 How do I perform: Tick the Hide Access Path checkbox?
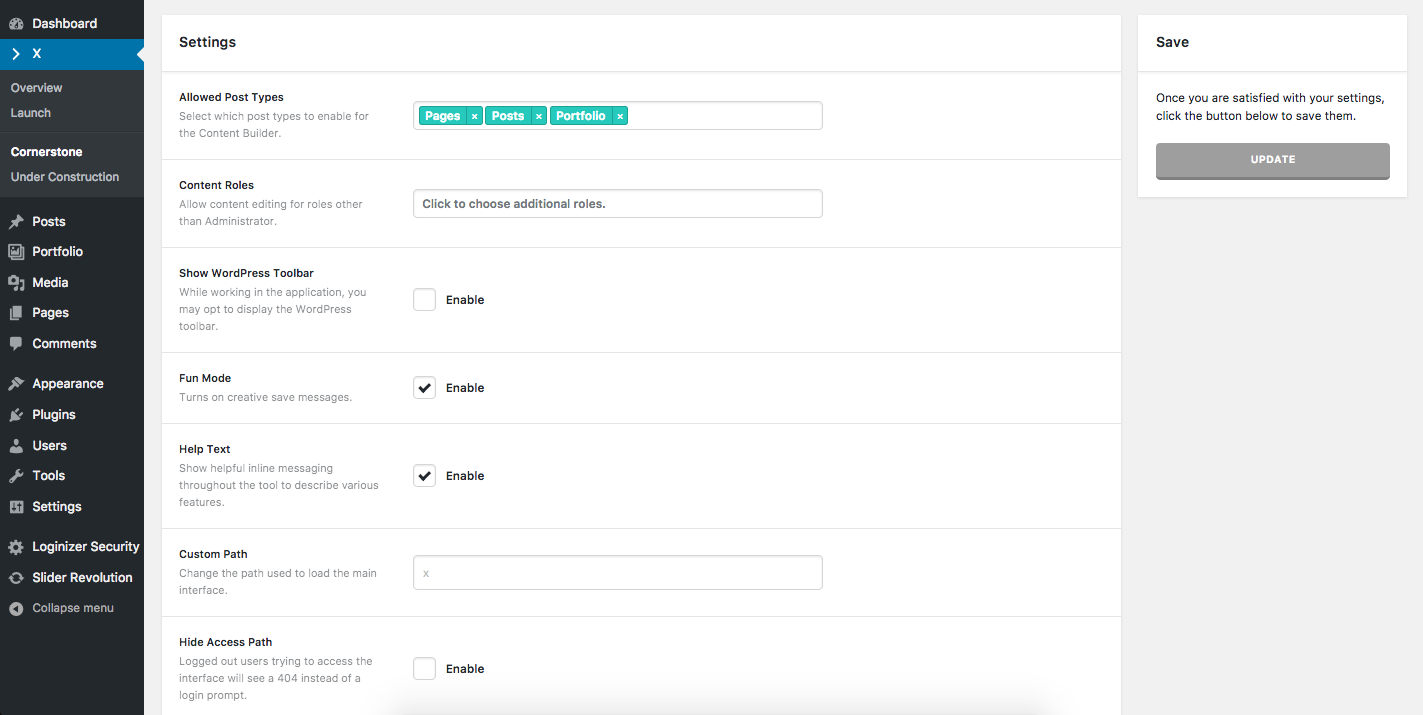pos(425,669)
